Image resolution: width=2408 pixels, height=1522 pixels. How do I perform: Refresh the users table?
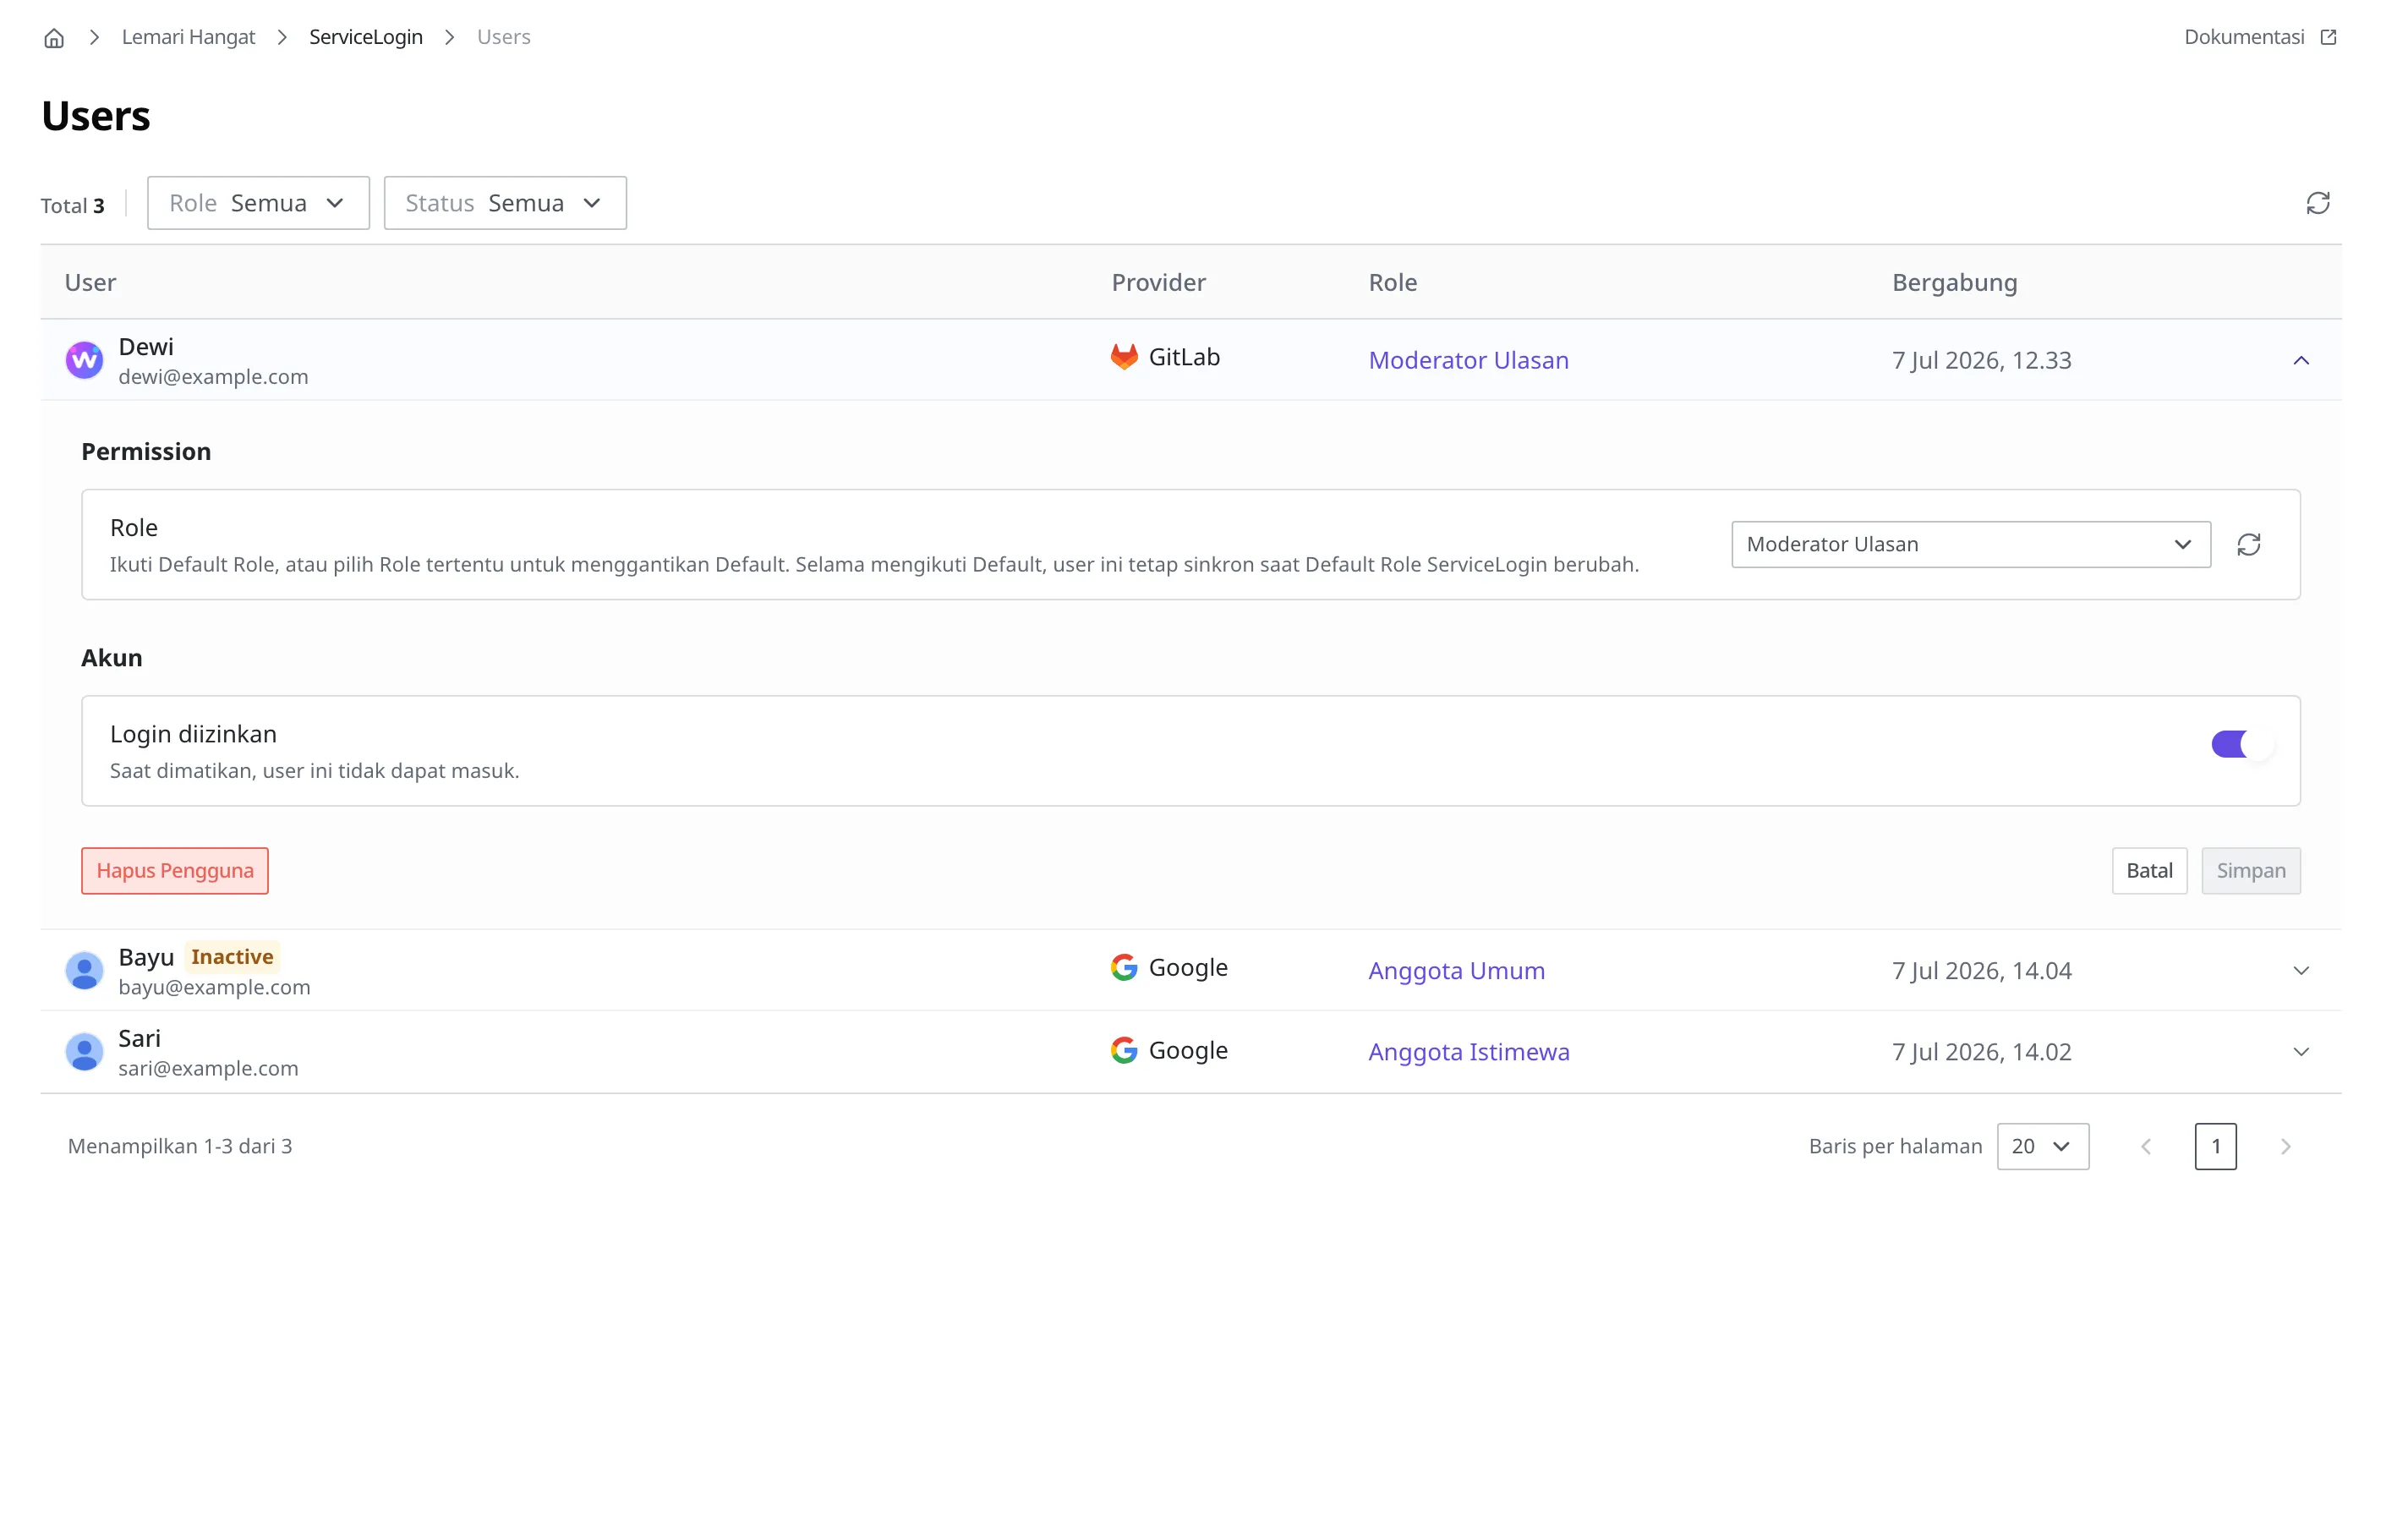2318,203
